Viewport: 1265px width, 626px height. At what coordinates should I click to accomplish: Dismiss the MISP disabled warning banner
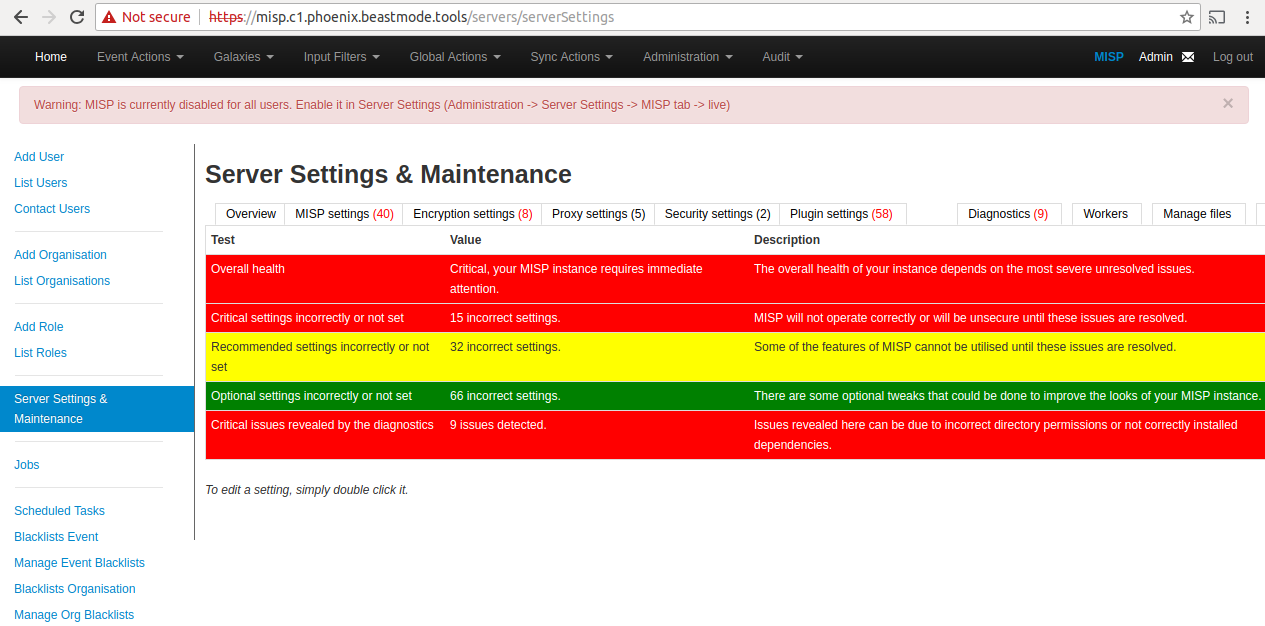(x=1228, y=103)
